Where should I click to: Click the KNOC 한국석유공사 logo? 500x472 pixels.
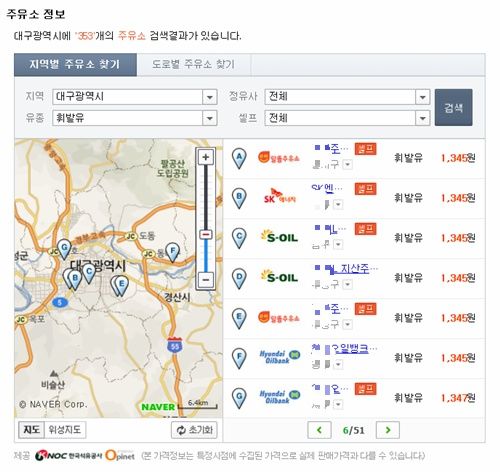coord(68,455)
